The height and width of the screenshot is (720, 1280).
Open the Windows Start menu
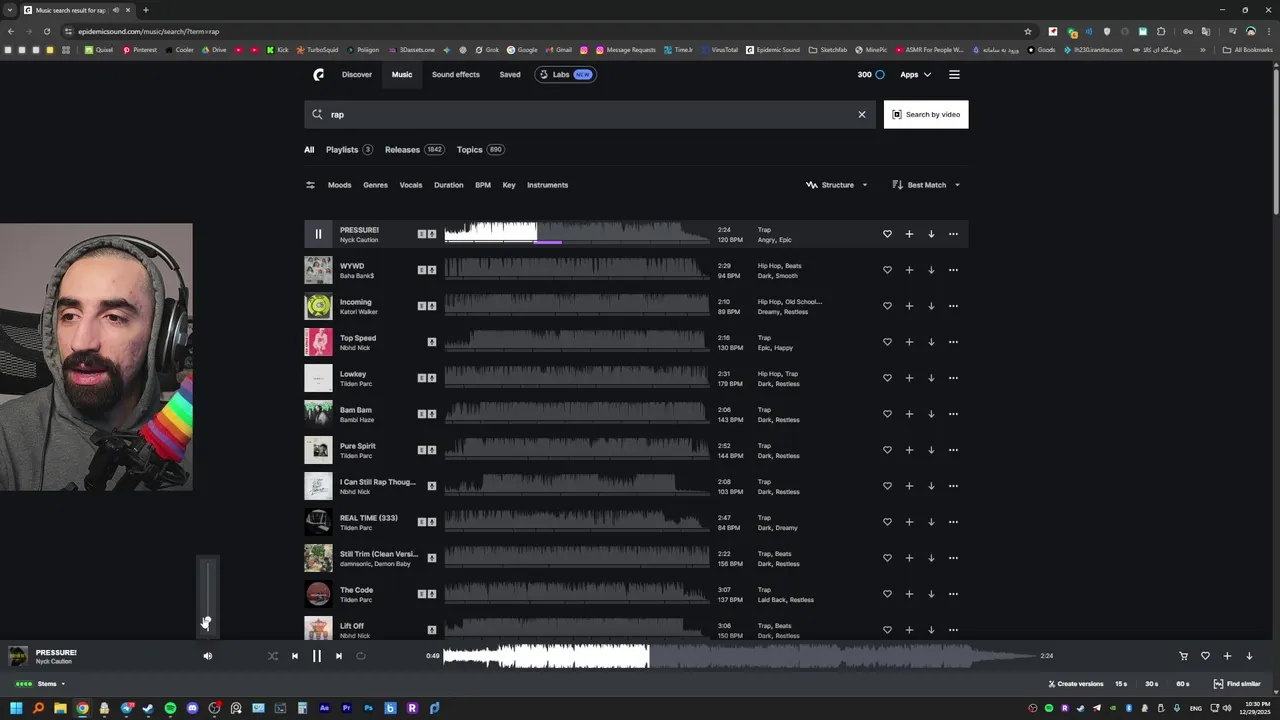pos(16,708)
